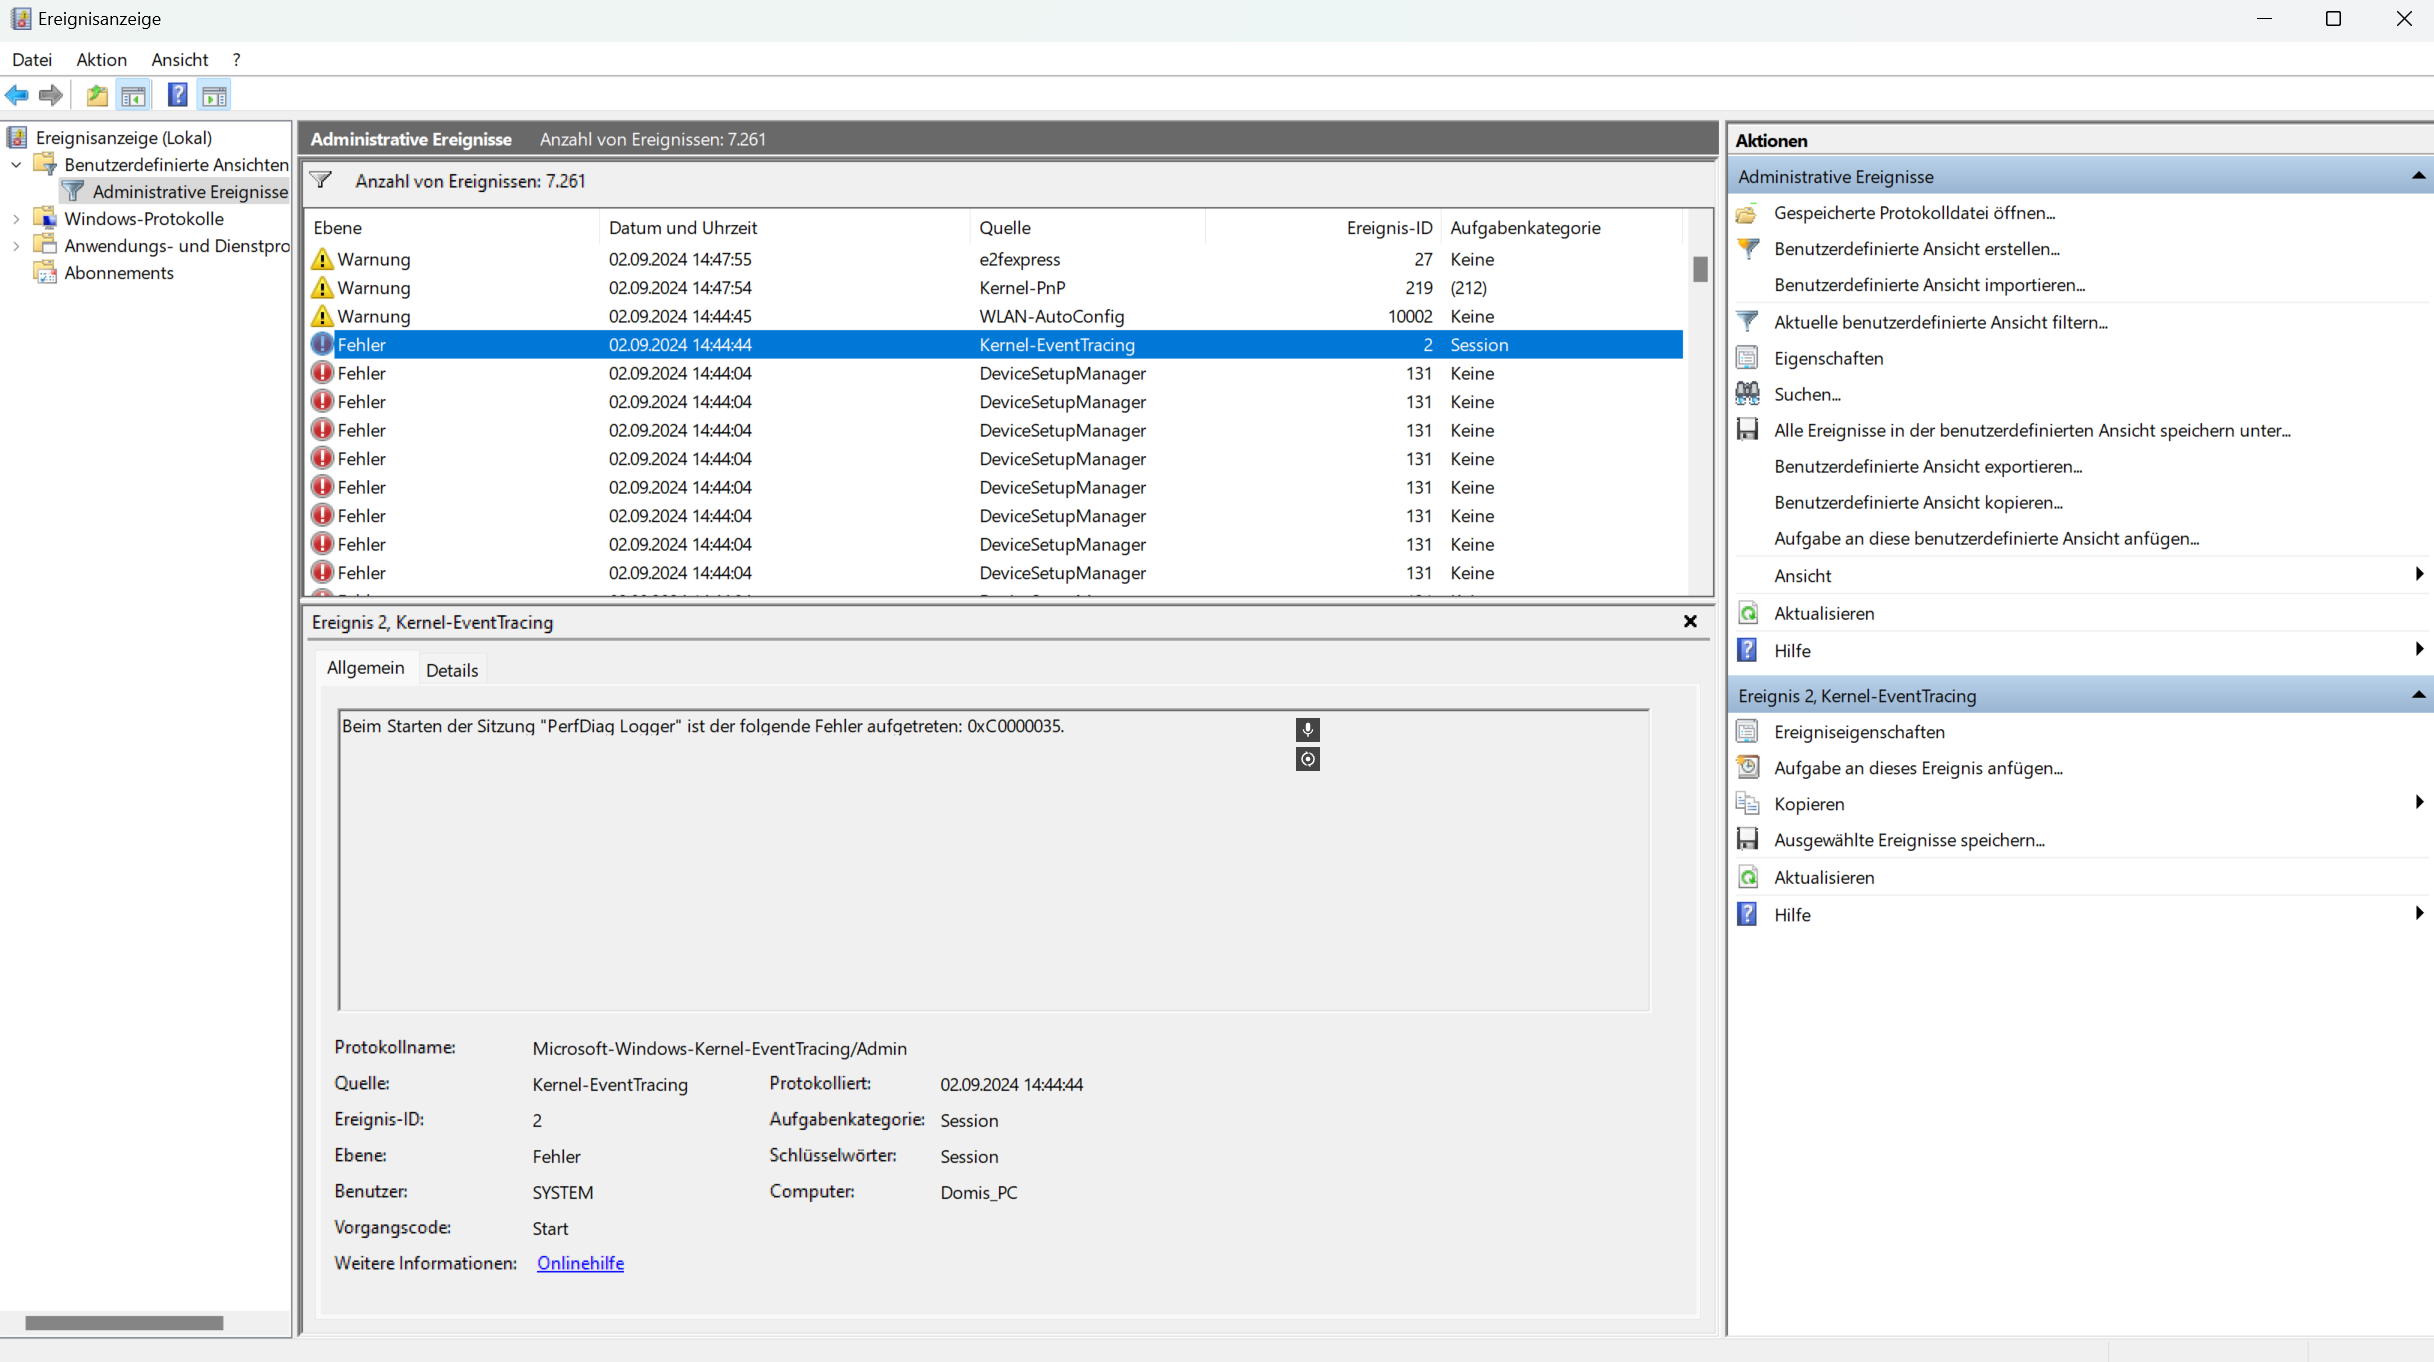Open the Kopieren submenu arrow
Image resolution: width=2434 pixels, height=1362 pixels.
click(2418, 803)
